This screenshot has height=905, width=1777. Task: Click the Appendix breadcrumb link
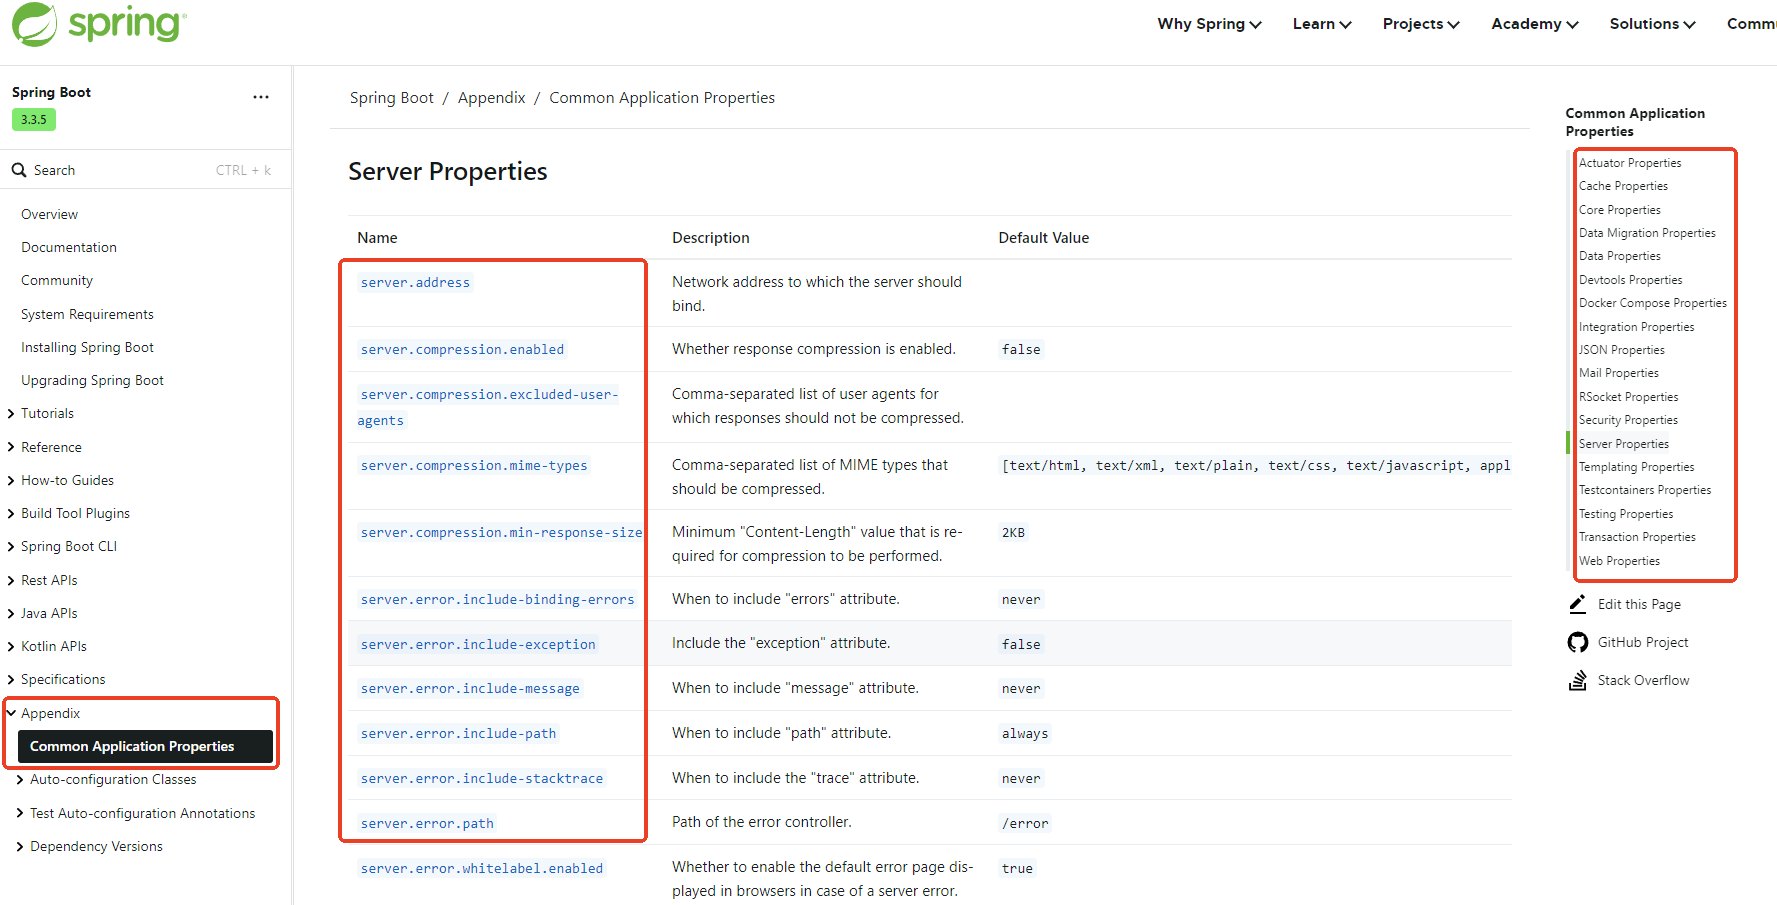(491, 98)
